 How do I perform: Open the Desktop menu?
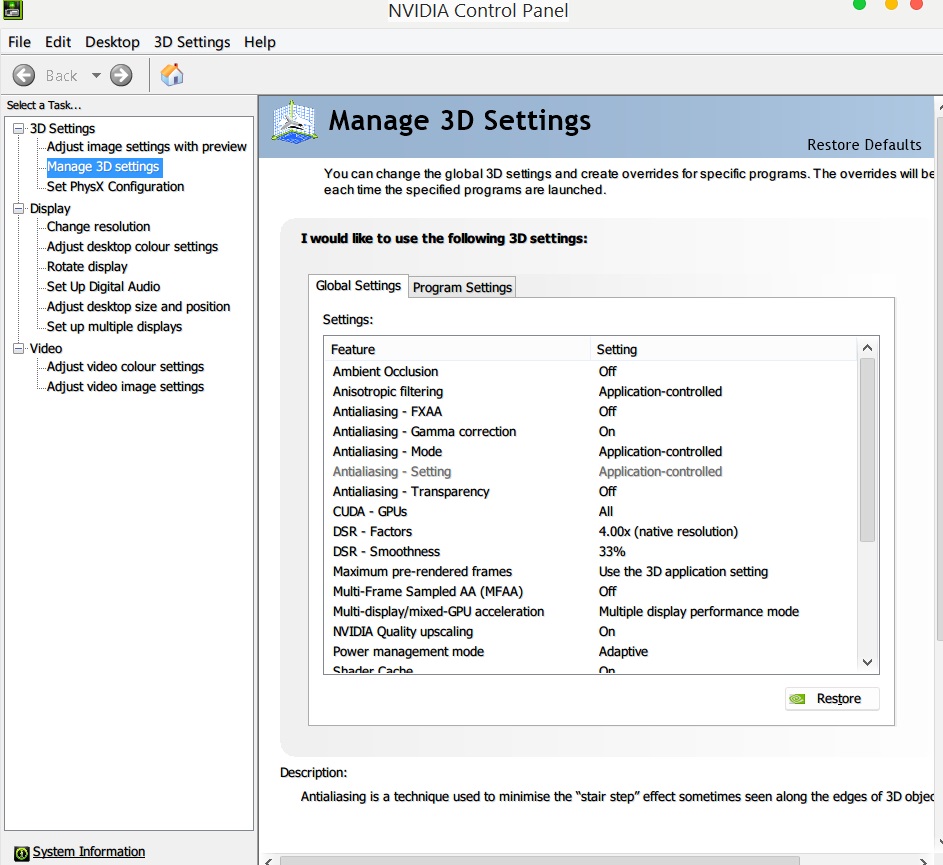pyautogui.click(x=112, y=42)
